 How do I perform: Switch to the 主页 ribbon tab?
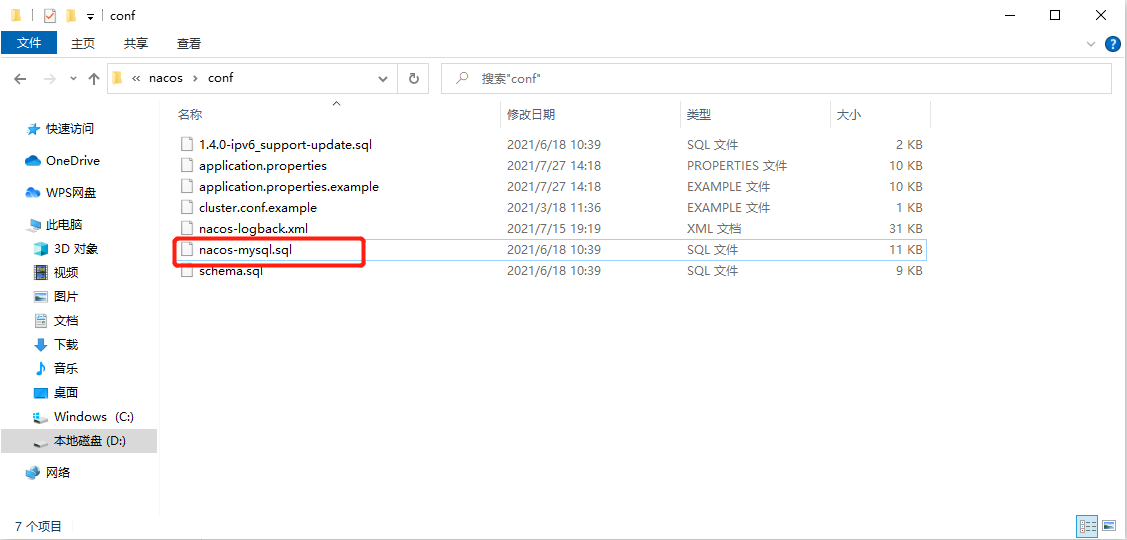[x=83, y=43]
